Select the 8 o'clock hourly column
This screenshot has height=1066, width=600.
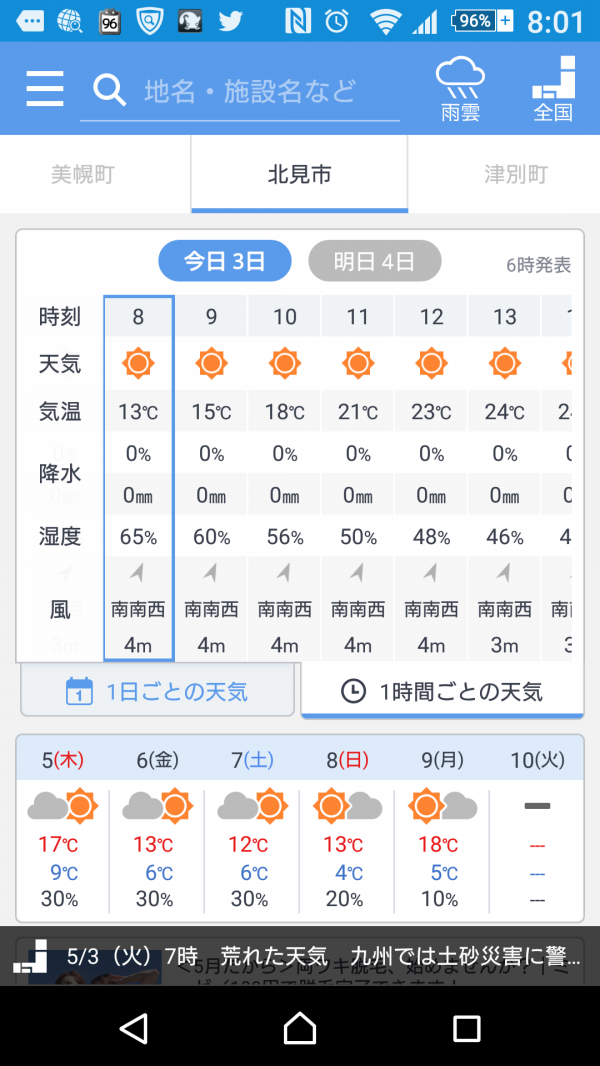click(x=139, y=478)
